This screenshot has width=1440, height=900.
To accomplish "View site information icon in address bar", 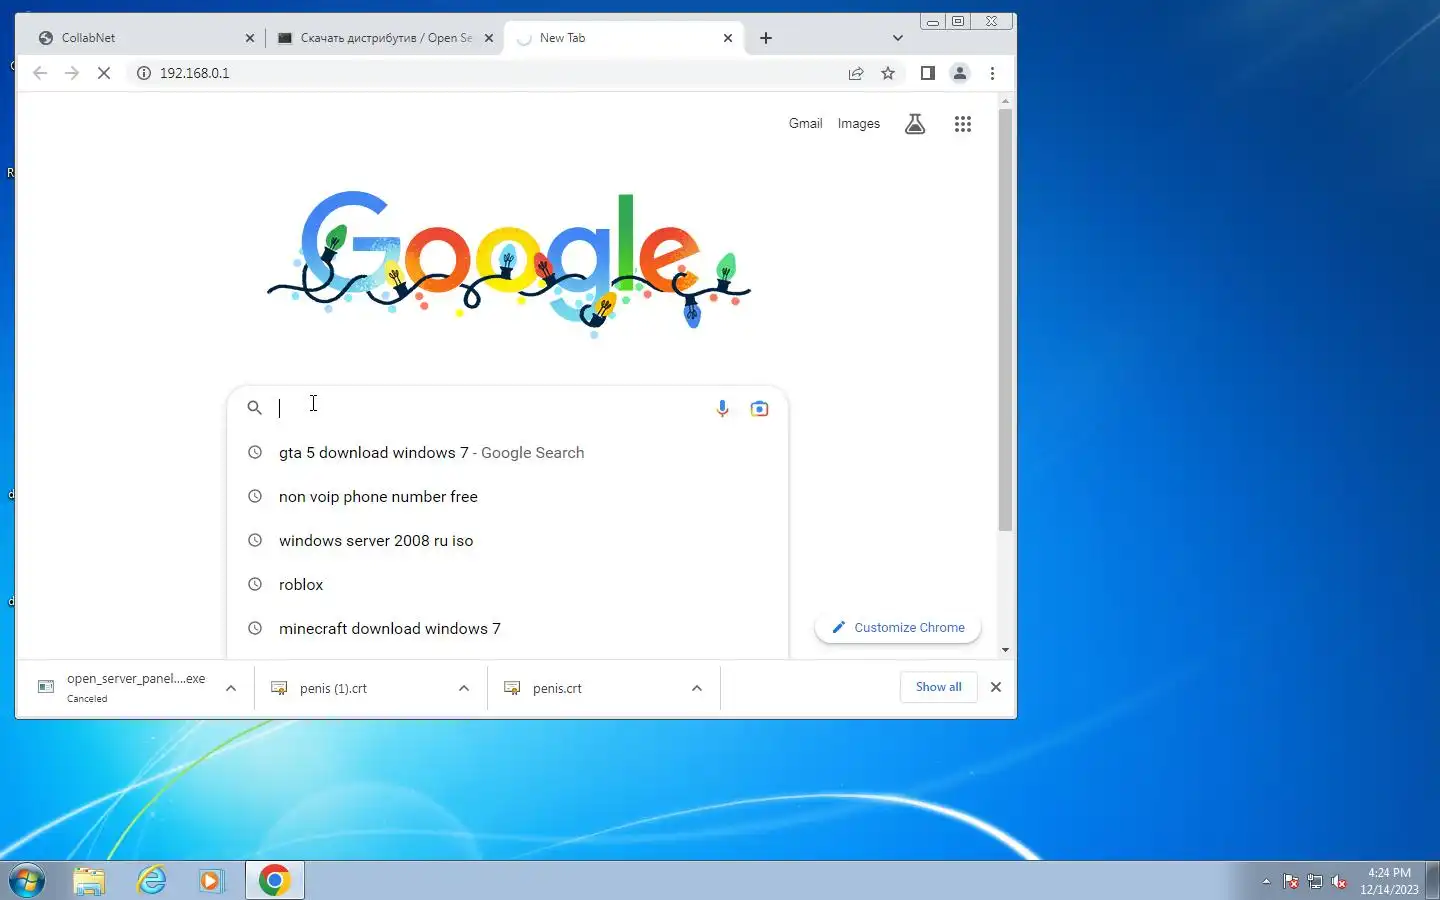I will pyautogui.click(x=144, y=73).
